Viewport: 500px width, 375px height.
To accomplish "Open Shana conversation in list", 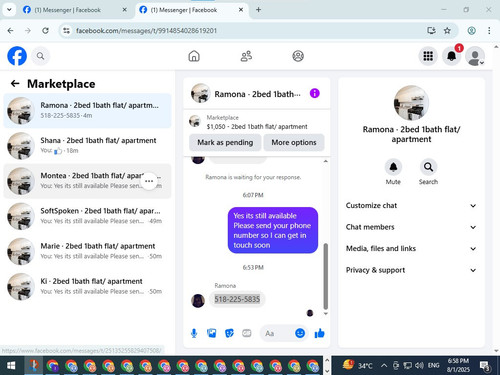I will [87, 146].
